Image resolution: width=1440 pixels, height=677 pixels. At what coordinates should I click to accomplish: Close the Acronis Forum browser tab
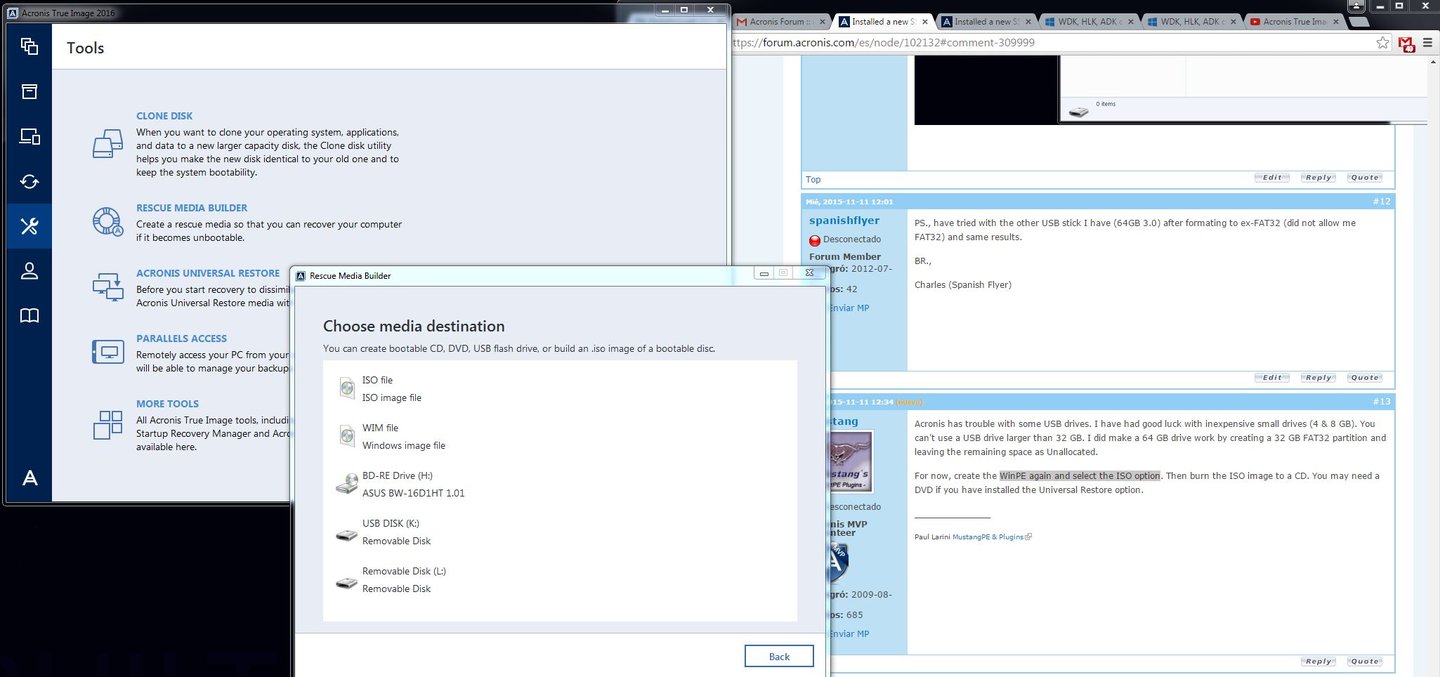coord(821,21)
